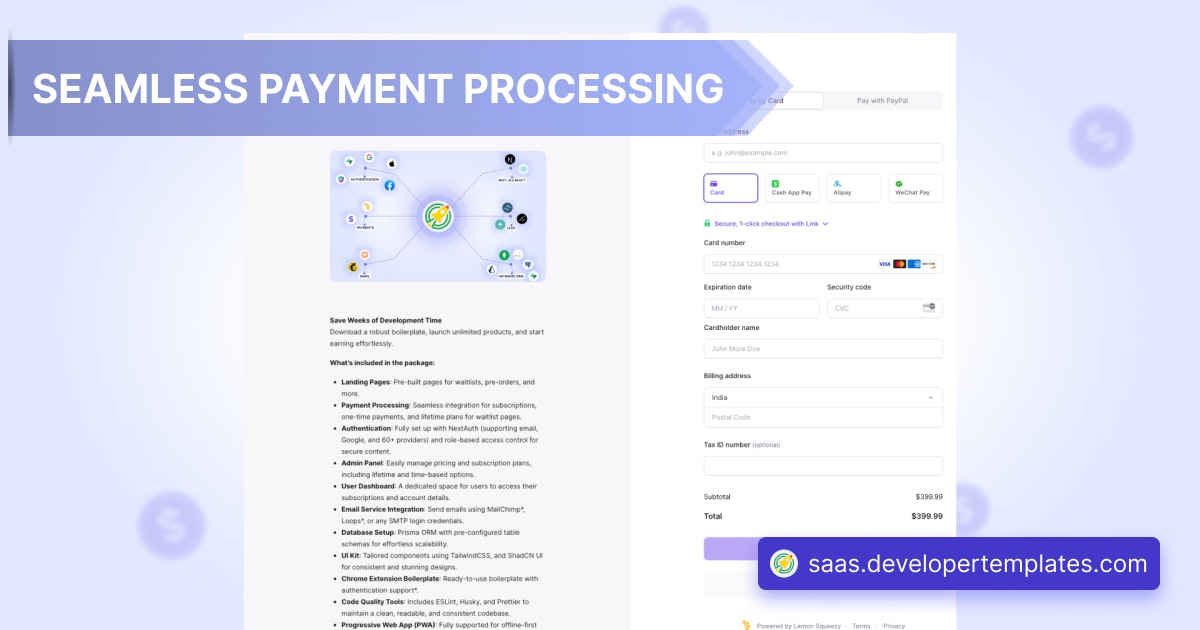1200x630 pixels.
Task: Click the PostgreSQL elephant logo in the diagram
Action: 527,265
